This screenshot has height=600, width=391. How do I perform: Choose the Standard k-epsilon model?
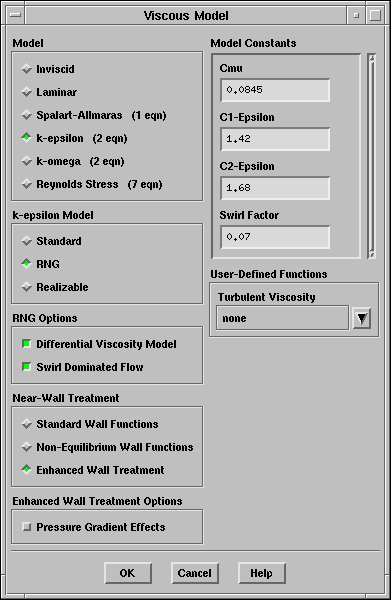point(51,241)
